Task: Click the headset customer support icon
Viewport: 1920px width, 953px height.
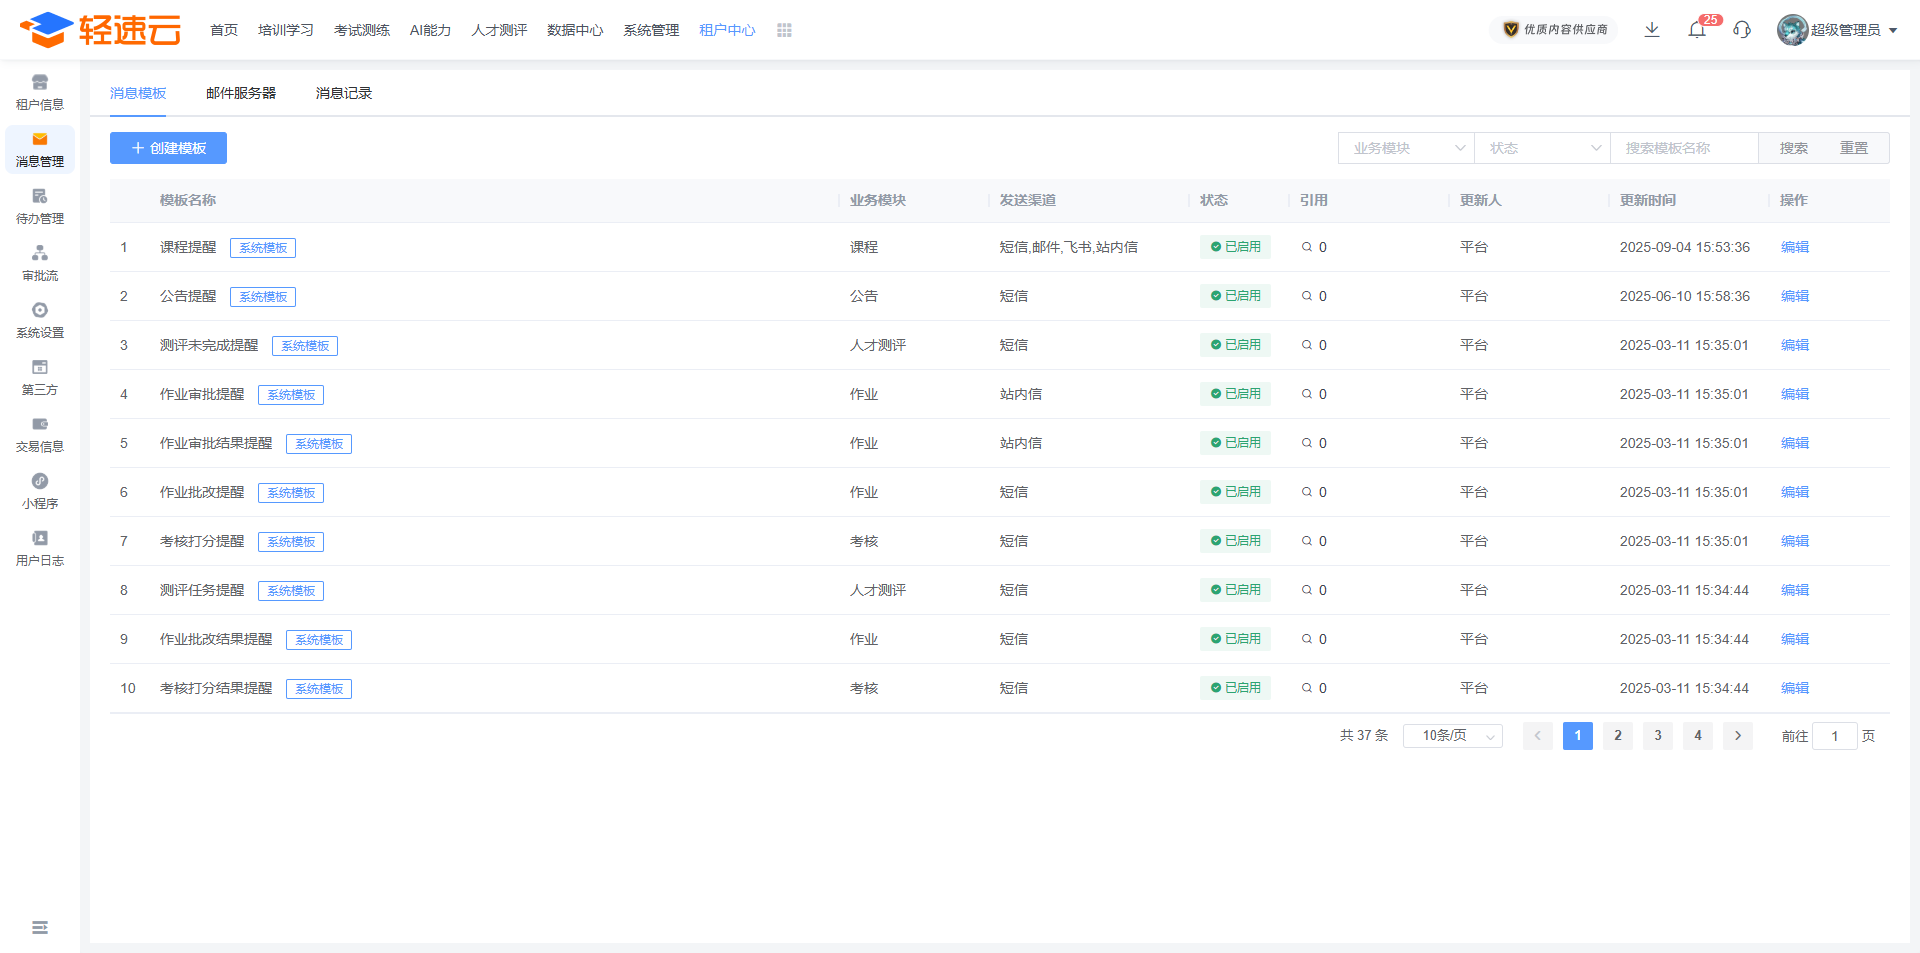Action: point(1742,30)
